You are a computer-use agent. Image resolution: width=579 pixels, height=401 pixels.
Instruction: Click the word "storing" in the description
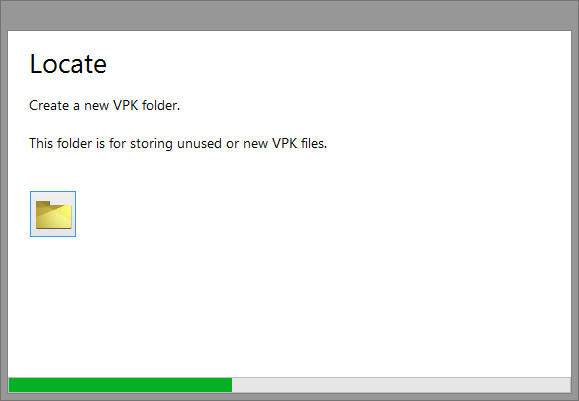point(151,144)
